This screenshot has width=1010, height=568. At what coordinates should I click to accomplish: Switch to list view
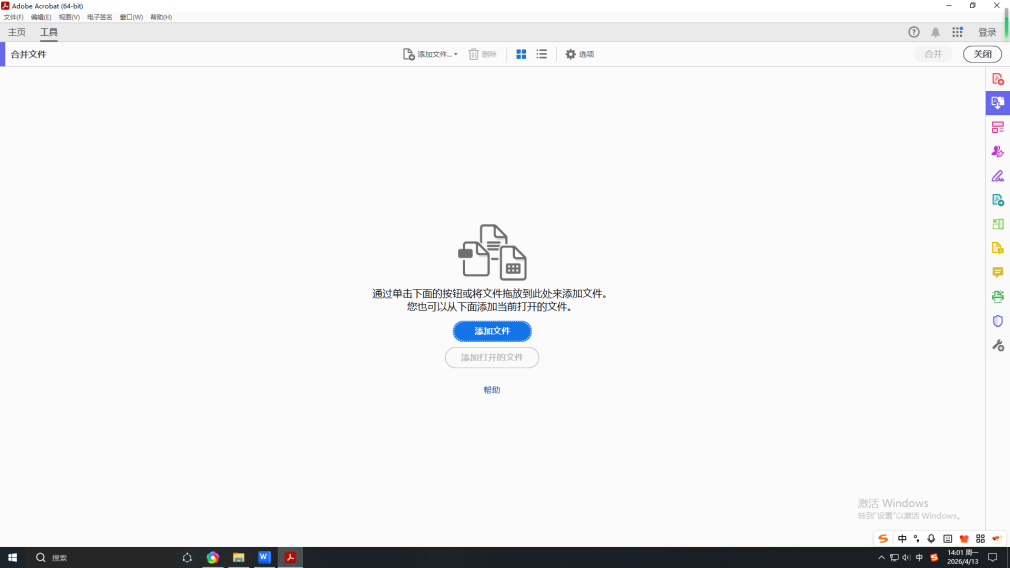tap(541, 54)
